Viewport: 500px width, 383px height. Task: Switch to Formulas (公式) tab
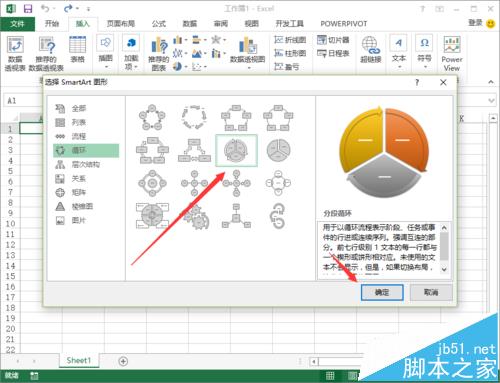159,24
